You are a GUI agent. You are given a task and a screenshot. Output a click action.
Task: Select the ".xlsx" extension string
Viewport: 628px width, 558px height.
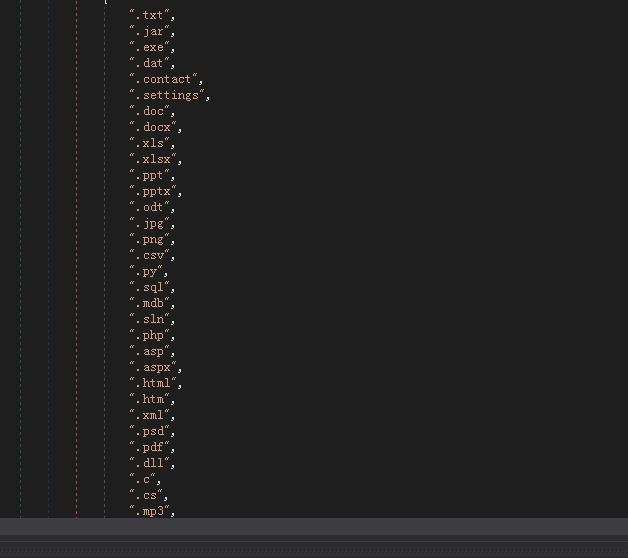153,160
